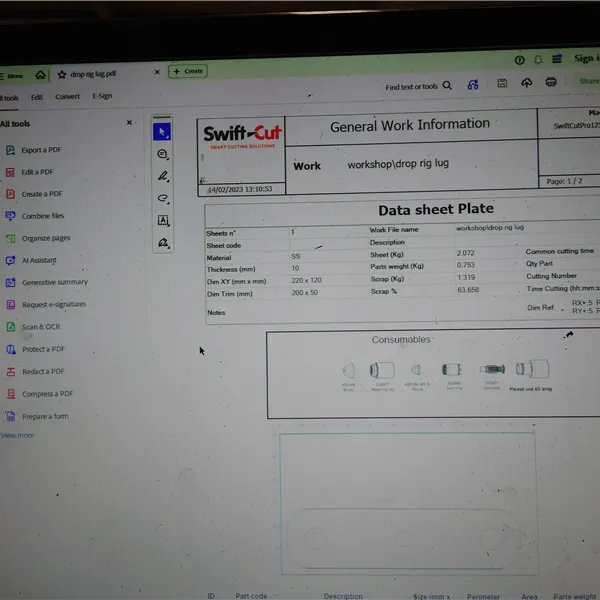600x600 pixels.
Task: Open the Generative summary tool
Action: click(47, 282)
